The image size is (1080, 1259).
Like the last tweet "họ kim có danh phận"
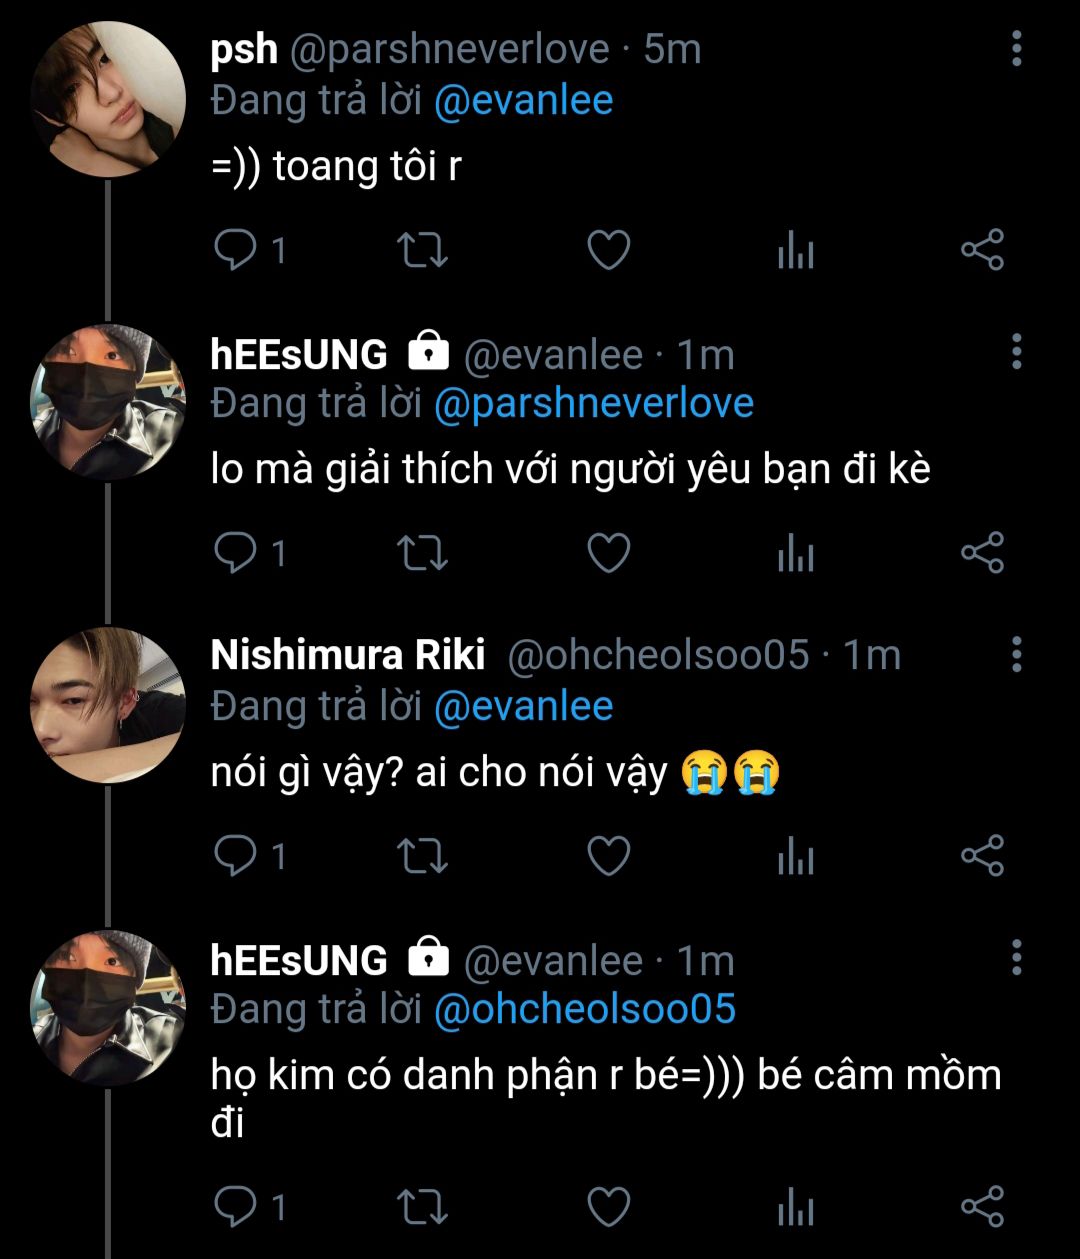point(608,1207)
